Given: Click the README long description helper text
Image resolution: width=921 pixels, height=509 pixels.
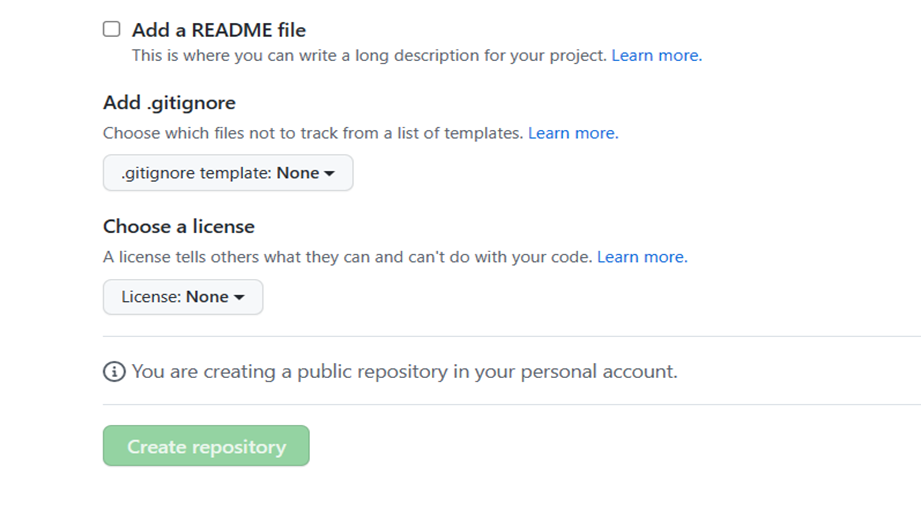Looking at the screenshot, I should [369, 55].
